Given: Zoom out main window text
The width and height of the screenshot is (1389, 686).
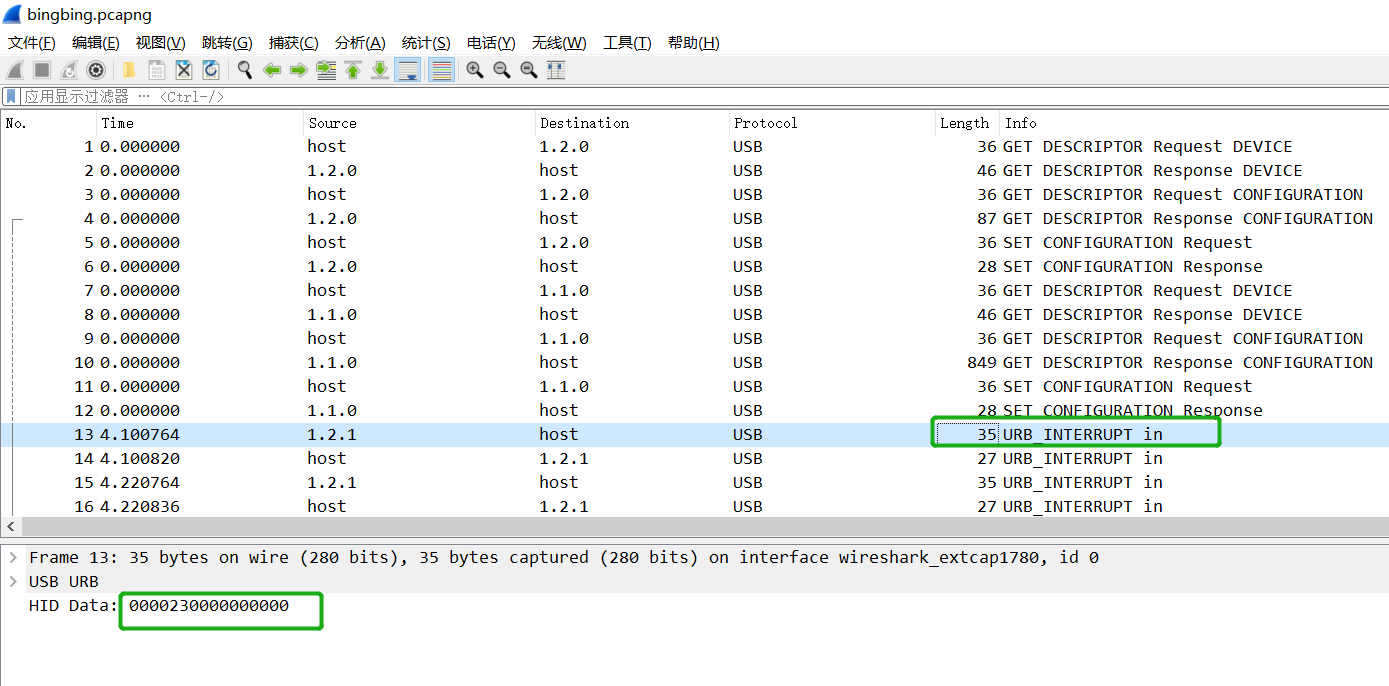Looking at the screenshot, I should point(502,70).
